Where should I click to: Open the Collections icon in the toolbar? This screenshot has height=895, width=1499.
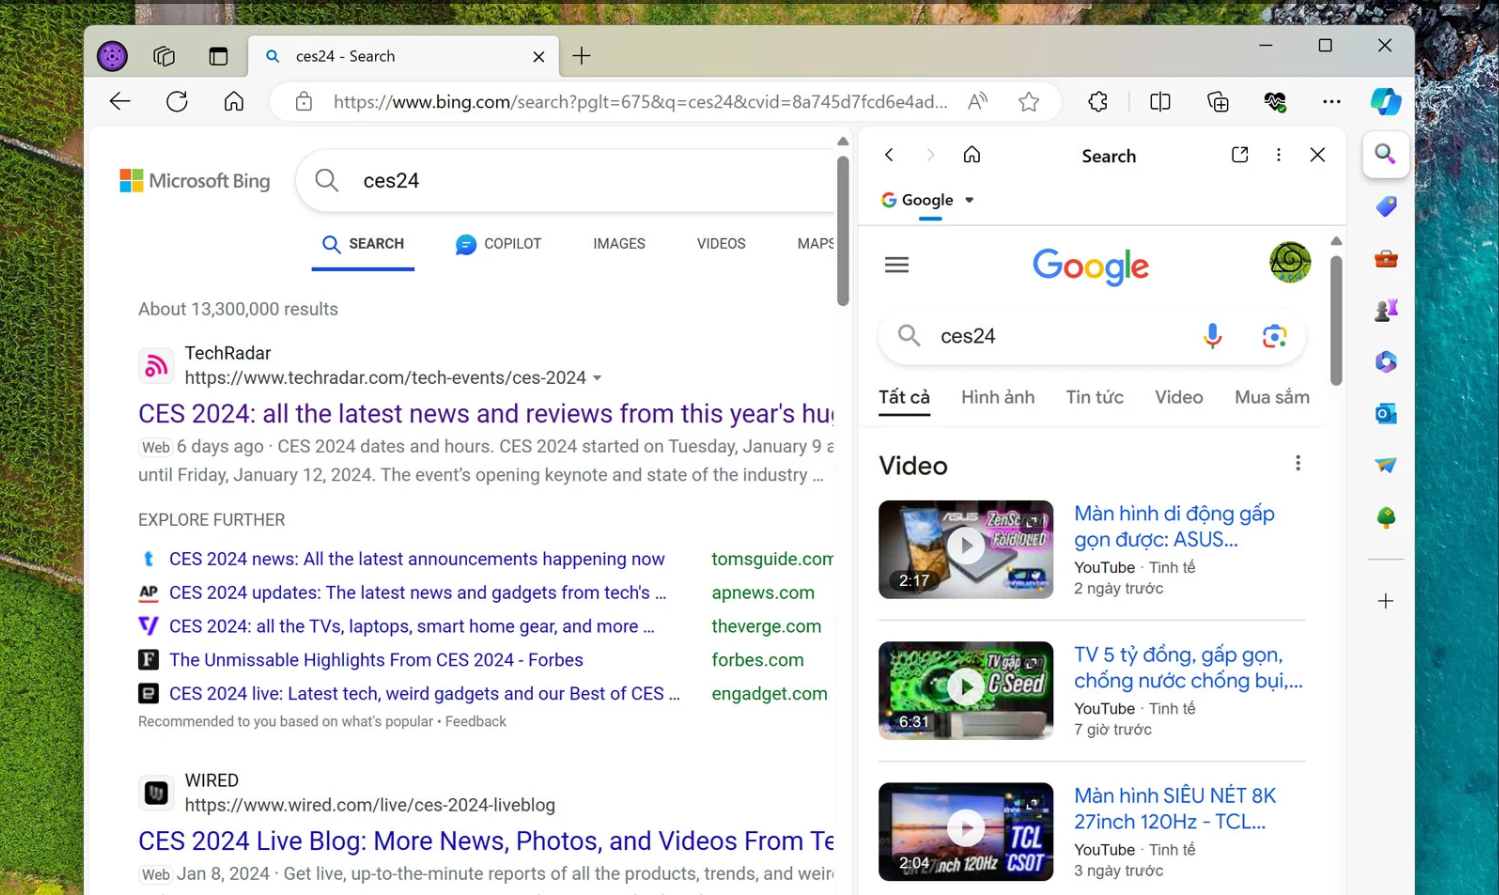(x=1217, y=102)
